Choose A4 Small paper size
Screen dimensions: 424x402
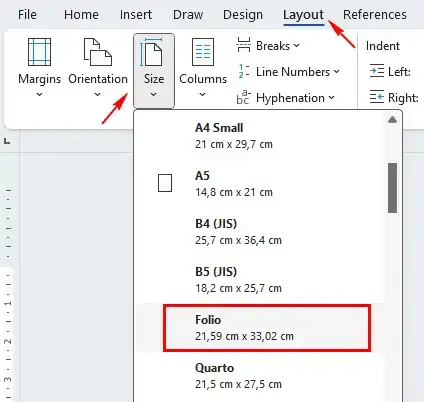259,136
